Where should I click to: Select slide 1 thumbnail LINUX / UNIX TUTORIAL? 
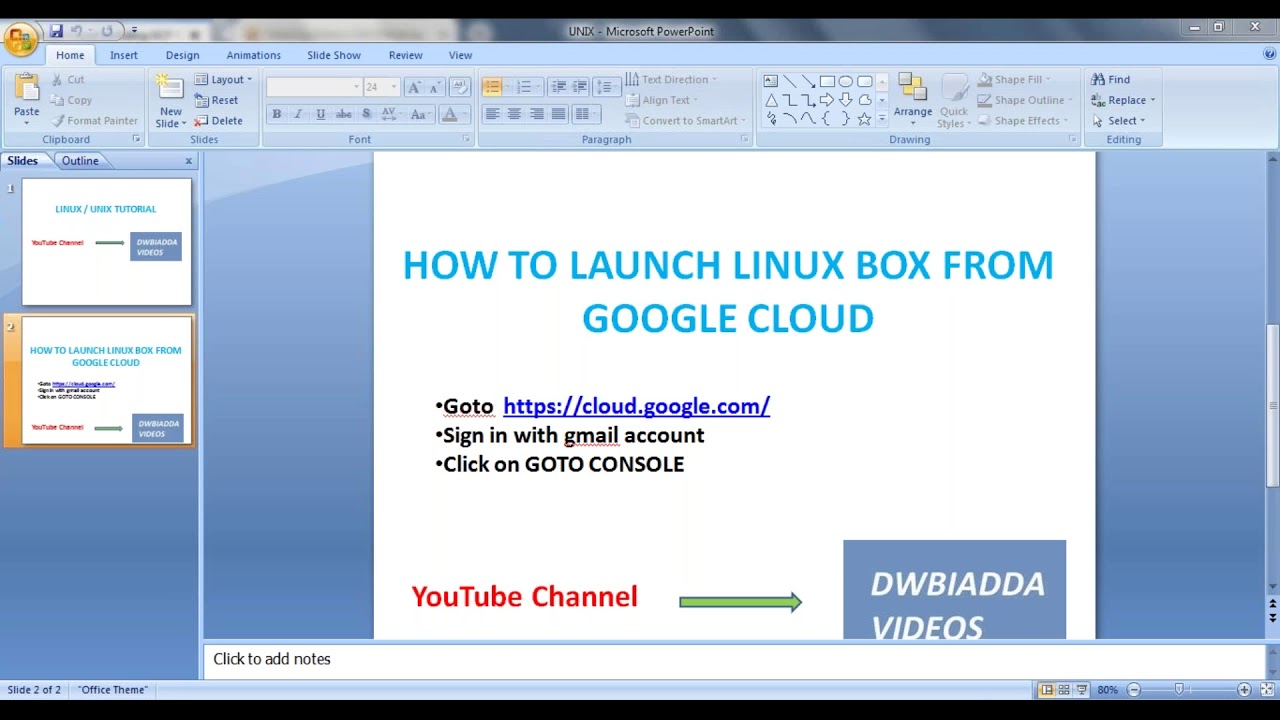tap(107, 242)
